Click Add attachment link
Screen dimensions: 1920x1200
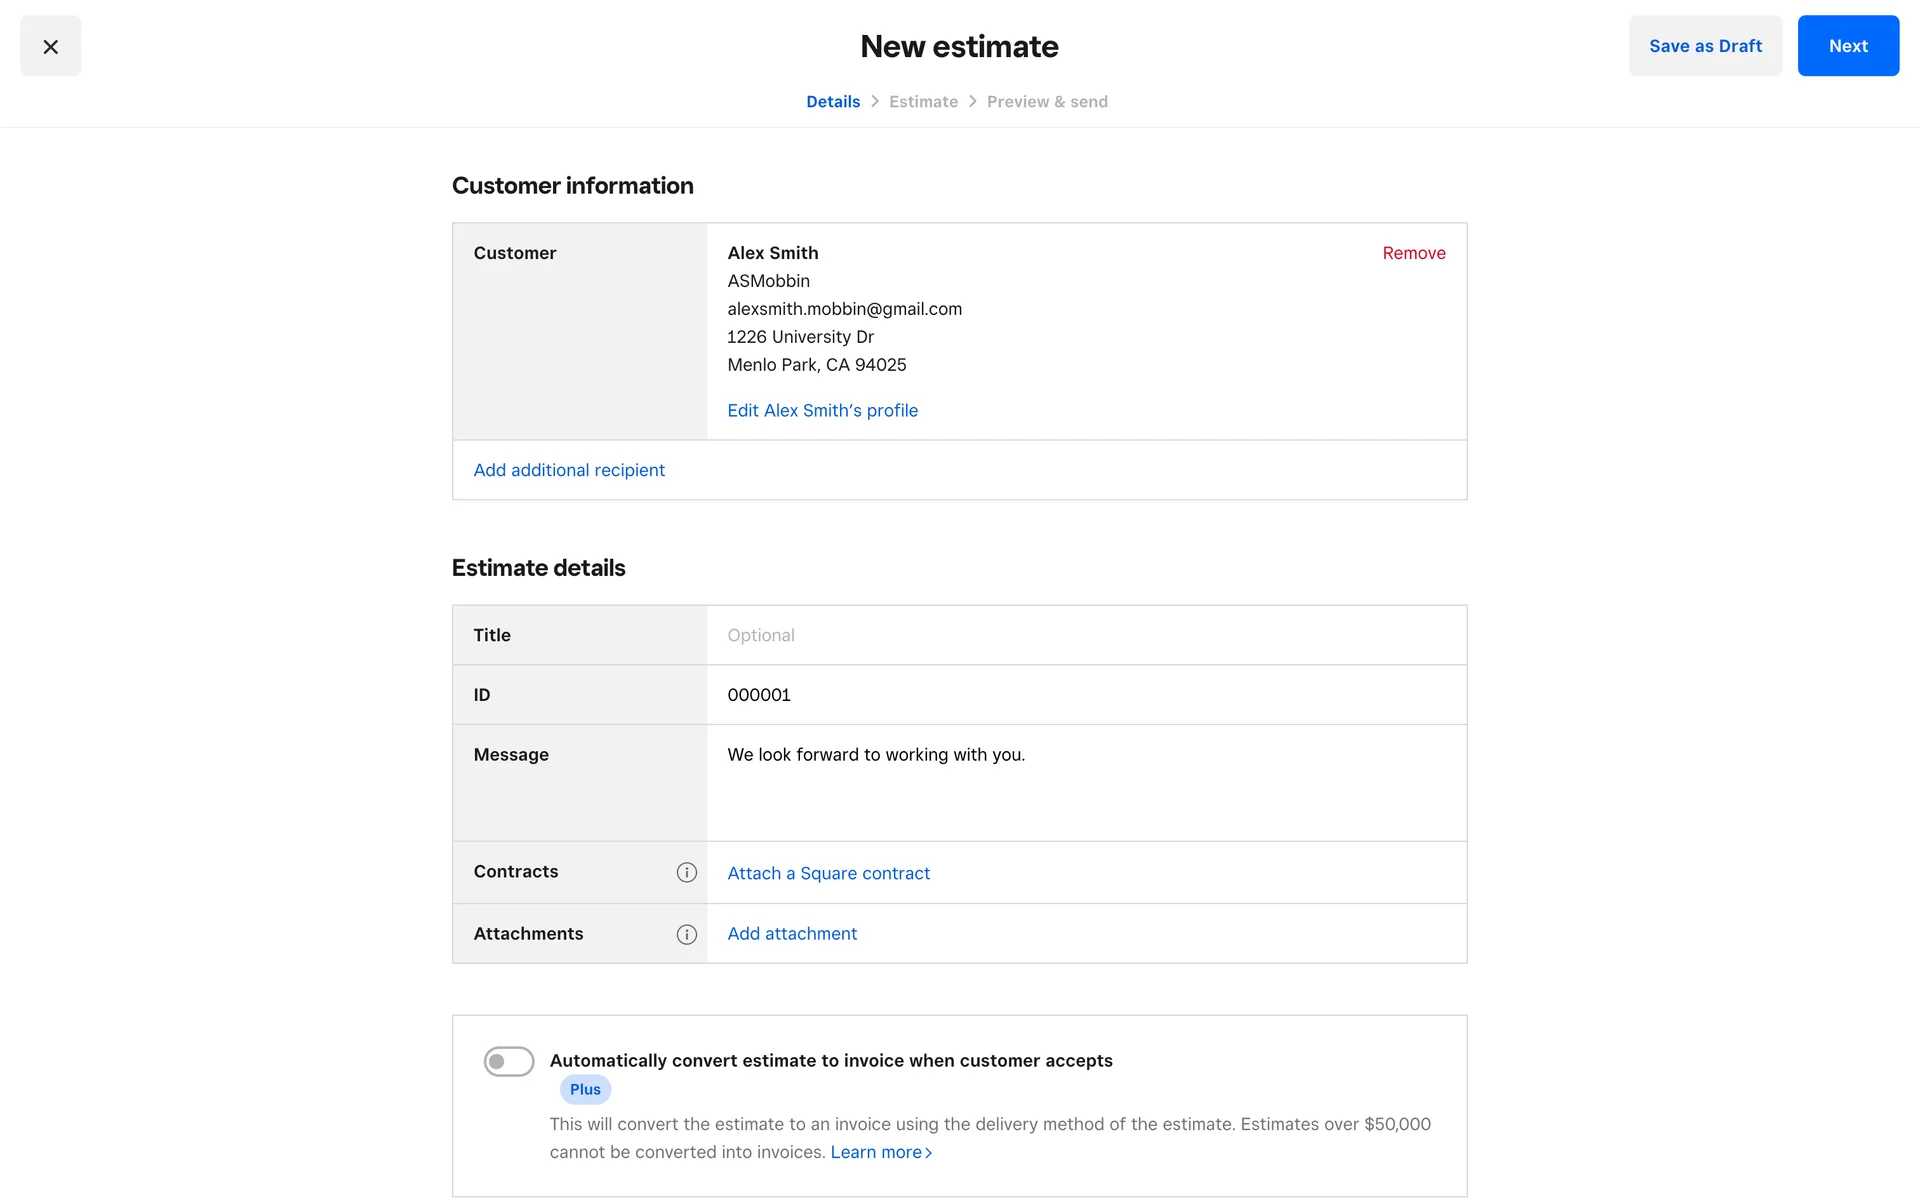(792, 934)
